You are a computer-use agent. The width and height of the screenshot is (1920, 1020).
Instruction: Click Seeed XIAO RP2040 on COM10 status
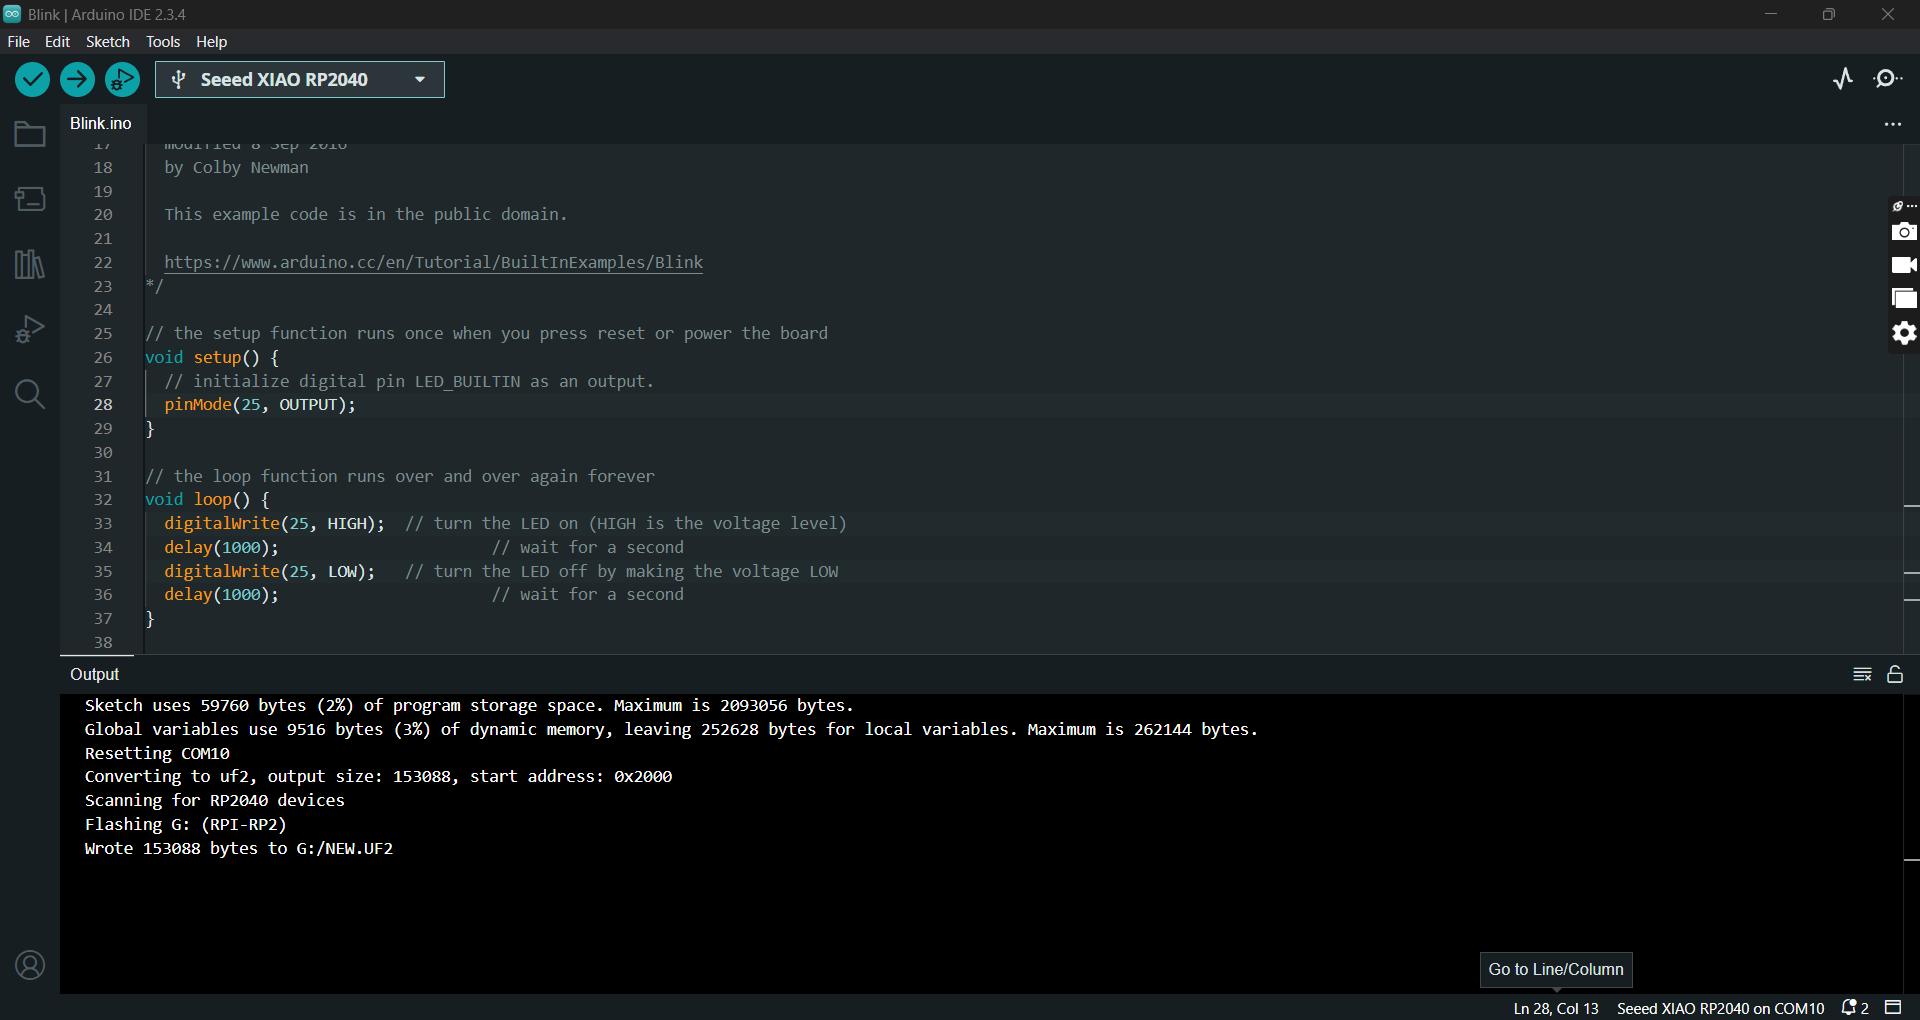pyautogui.click(x=1720, y=1008)
